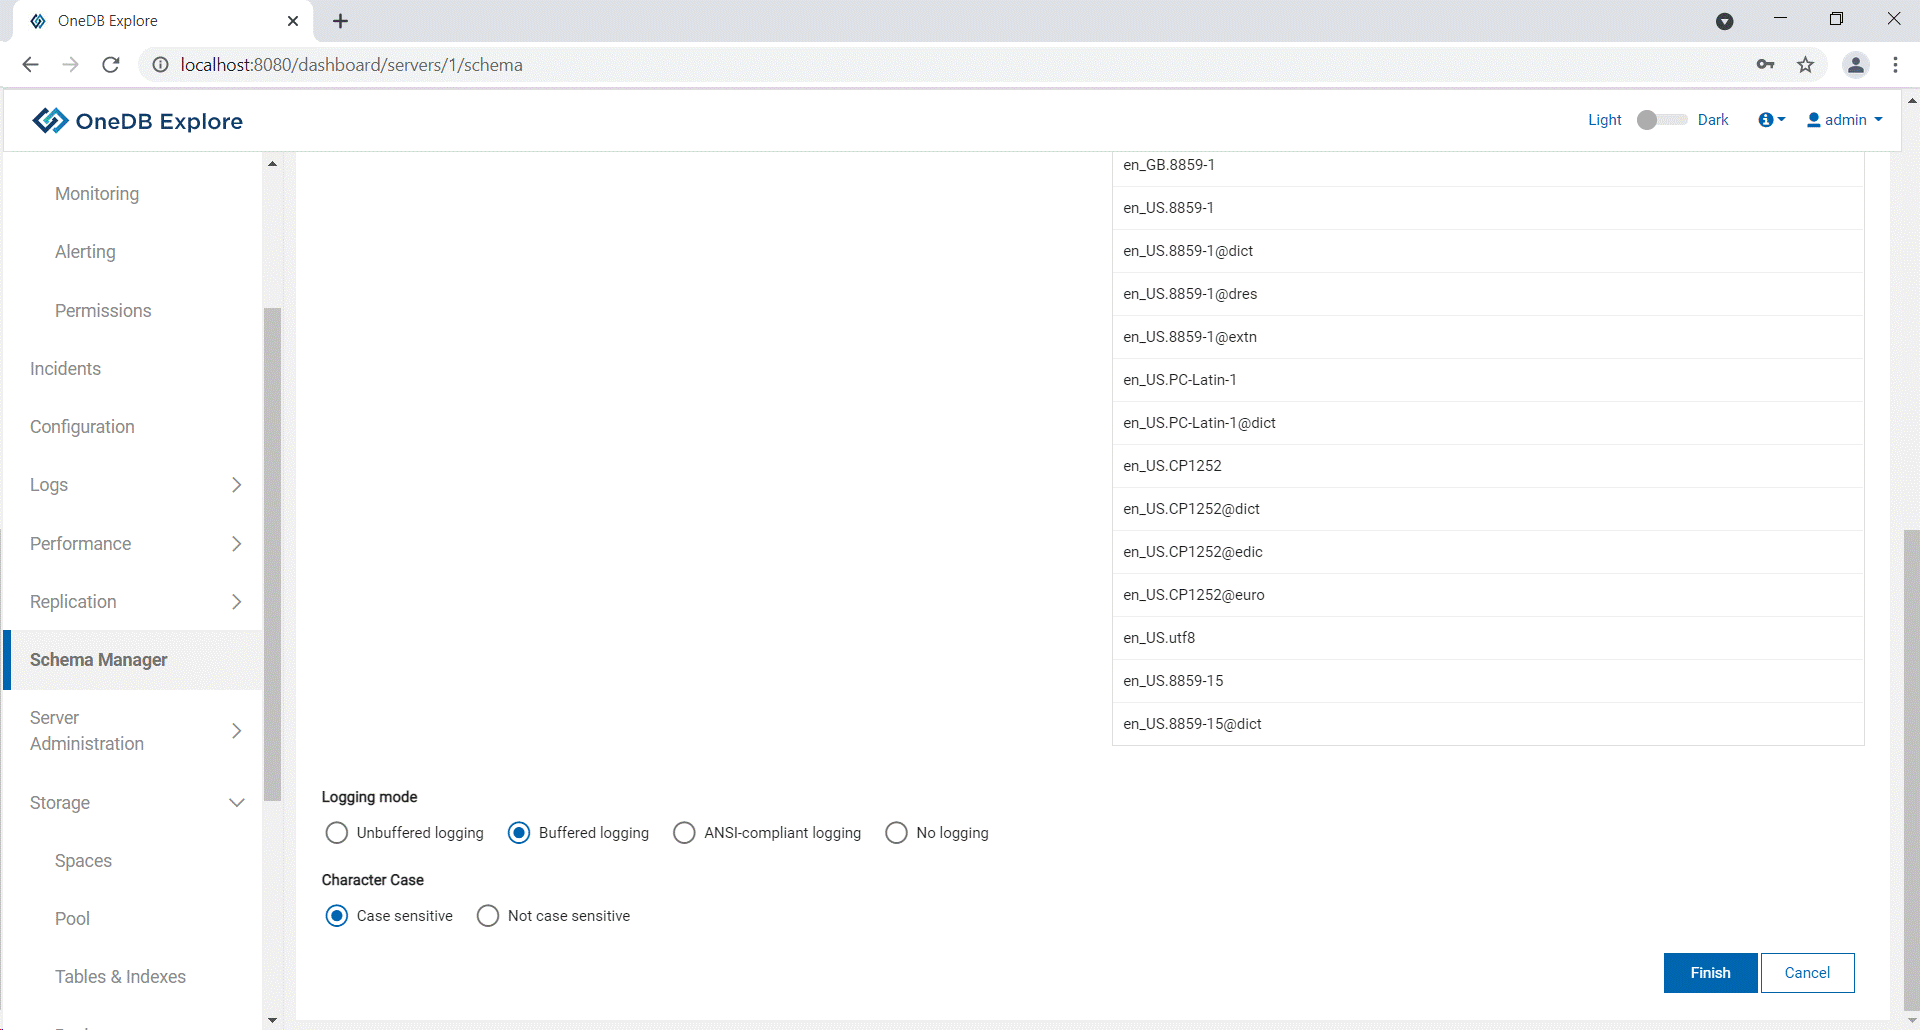Screen dimensions: 1920x1030
Task: Bookmark this page with the star icon
Action: (1805, 65)
